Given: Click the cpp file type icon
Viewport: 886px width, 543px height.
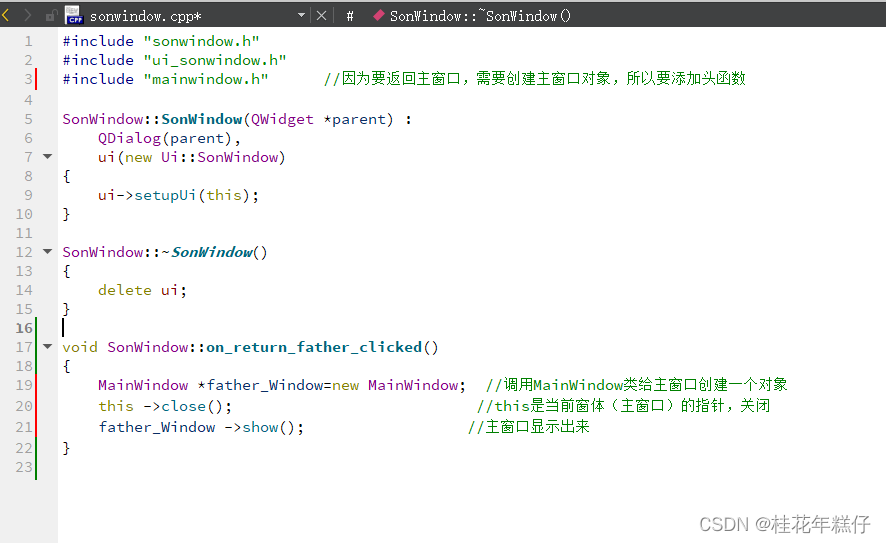Looking at the screenshot, I should (x=74, y=15).
